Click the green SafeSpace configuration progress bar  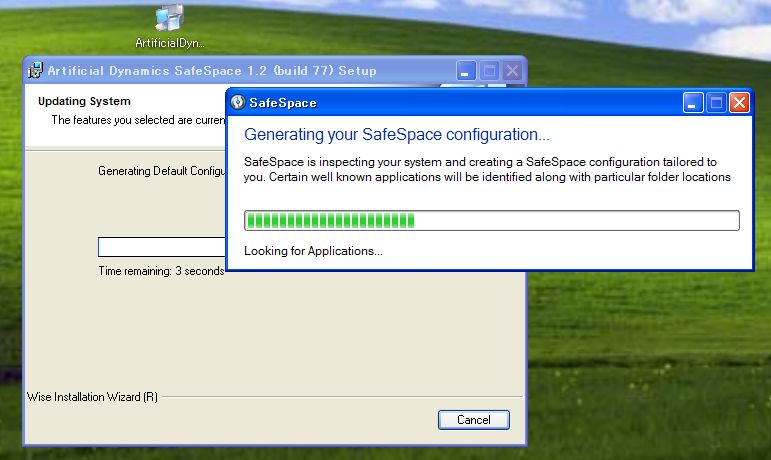coord(492,220)
